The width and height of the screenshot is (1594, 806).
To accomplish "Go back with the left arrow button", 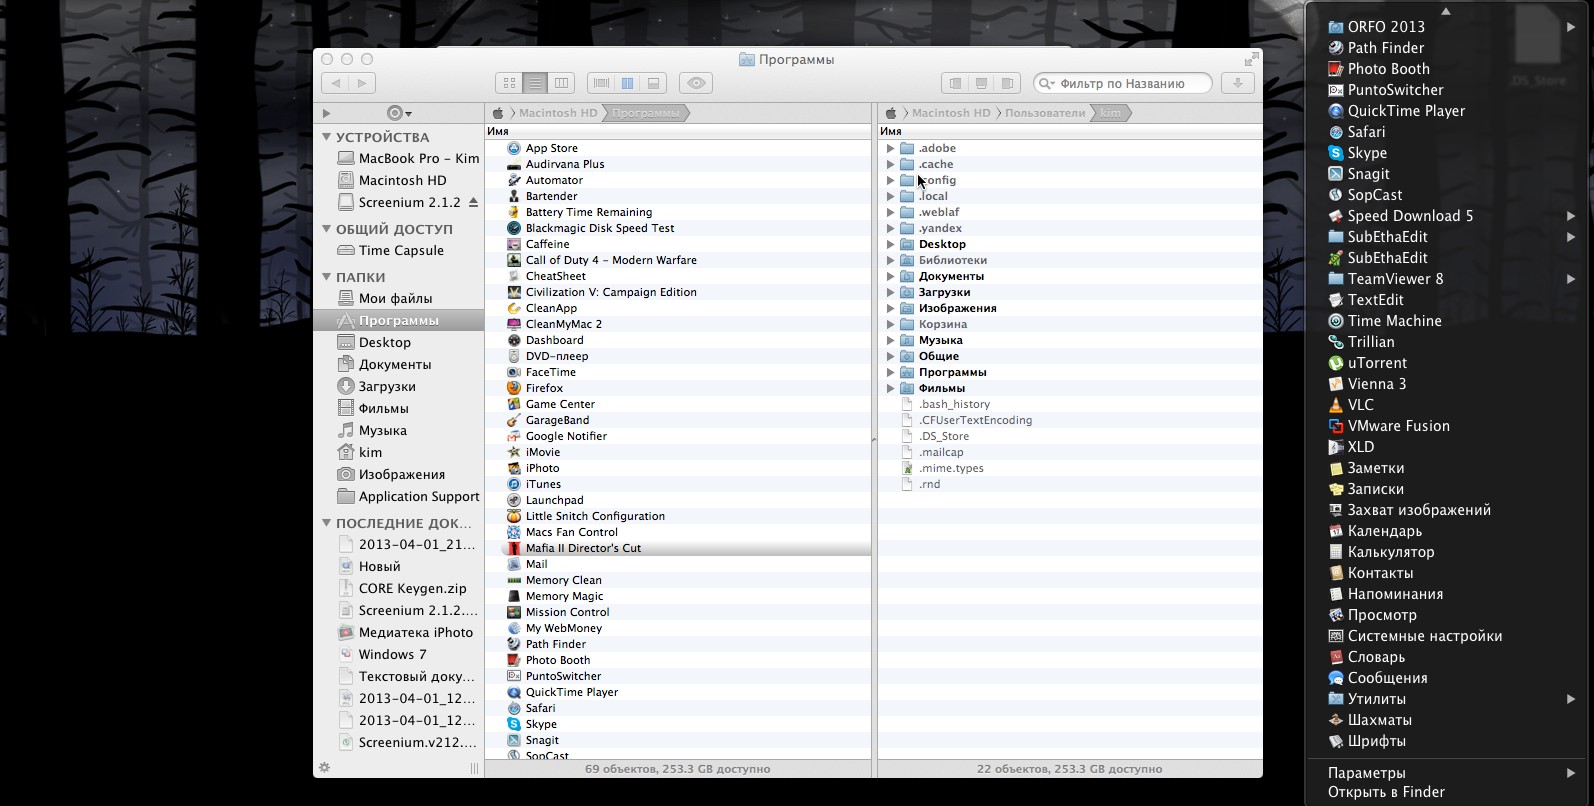I will pyautogui.click(x=336, y=83).
